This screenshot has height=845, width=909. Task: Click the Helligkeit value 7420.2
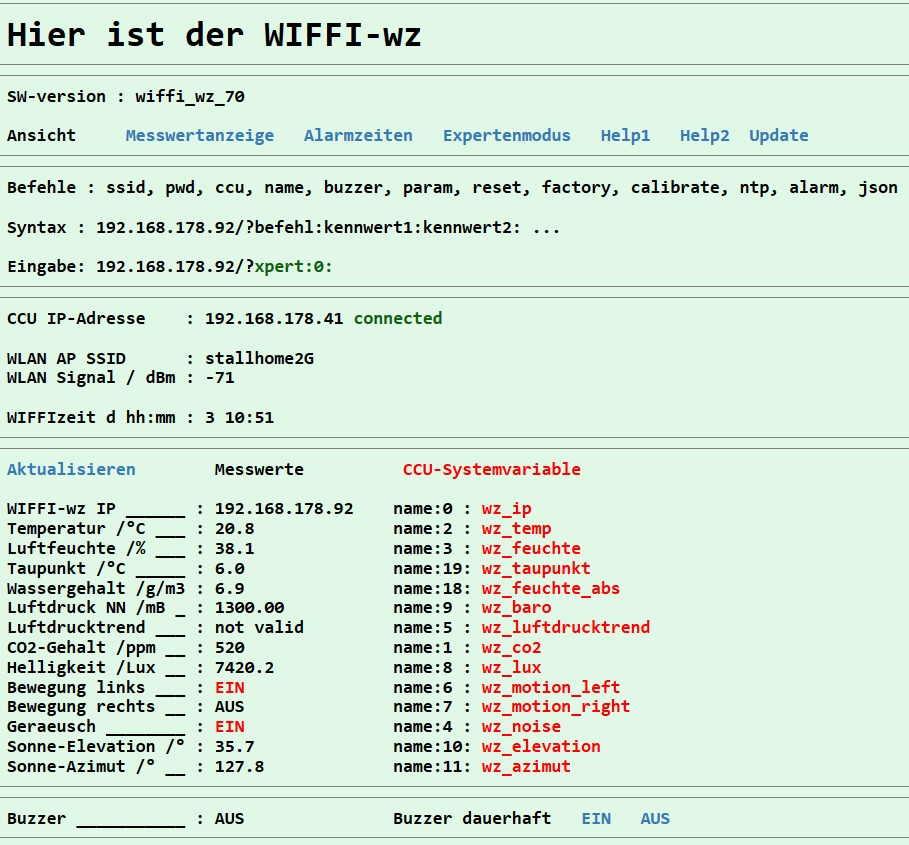coord(244,668)
